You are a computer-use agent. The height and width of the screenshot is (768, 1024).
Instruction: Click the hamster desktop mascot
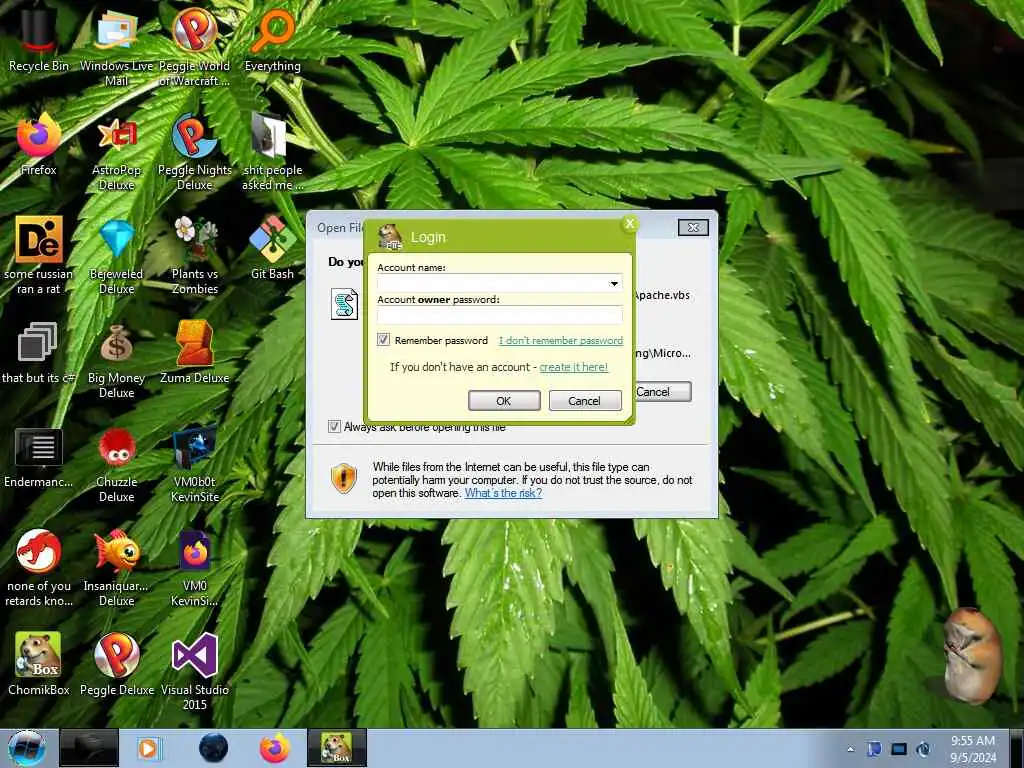[x=972, y=656]
